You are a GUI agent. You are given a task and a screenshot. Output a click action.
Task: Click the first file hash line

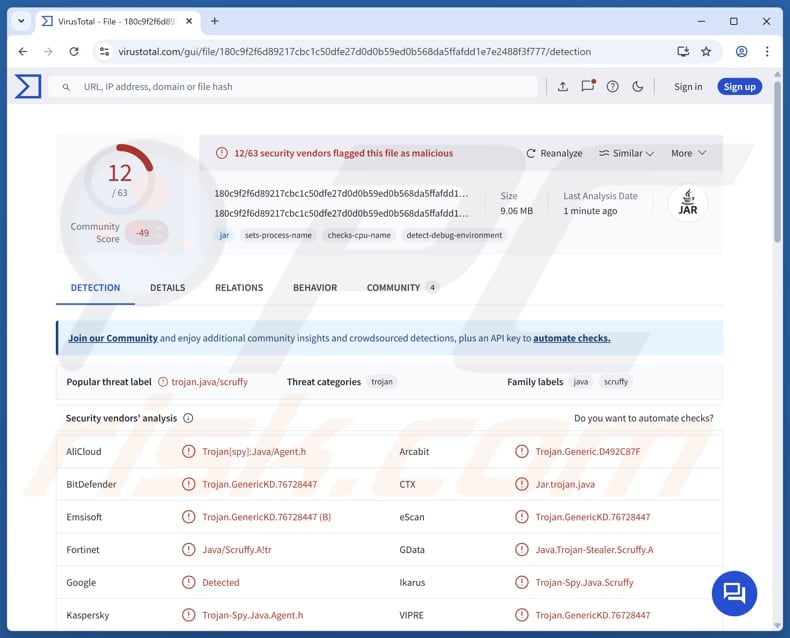pos(341,194)
